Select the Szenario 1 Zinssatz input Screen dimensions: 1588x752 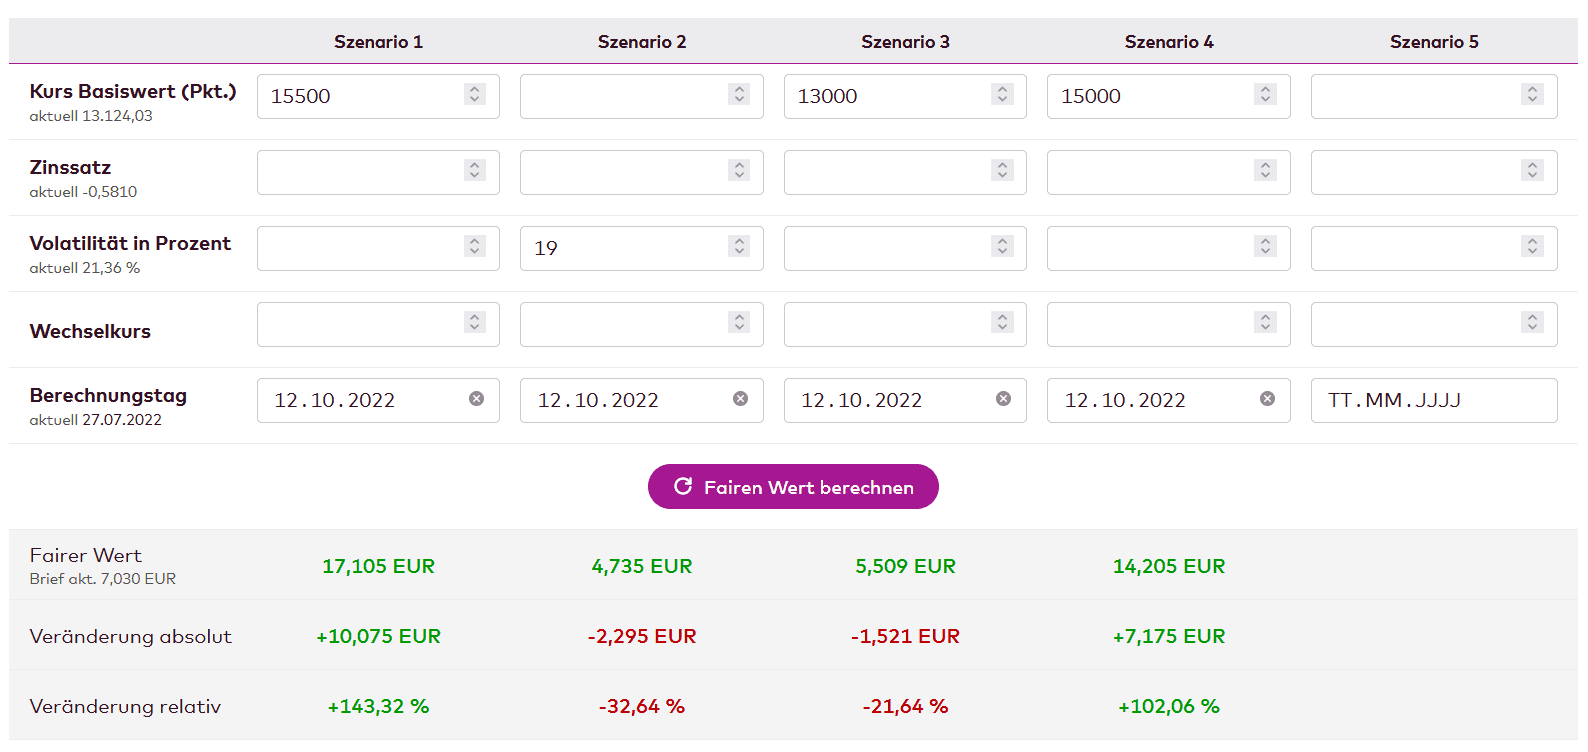click(x=359, y=172)
